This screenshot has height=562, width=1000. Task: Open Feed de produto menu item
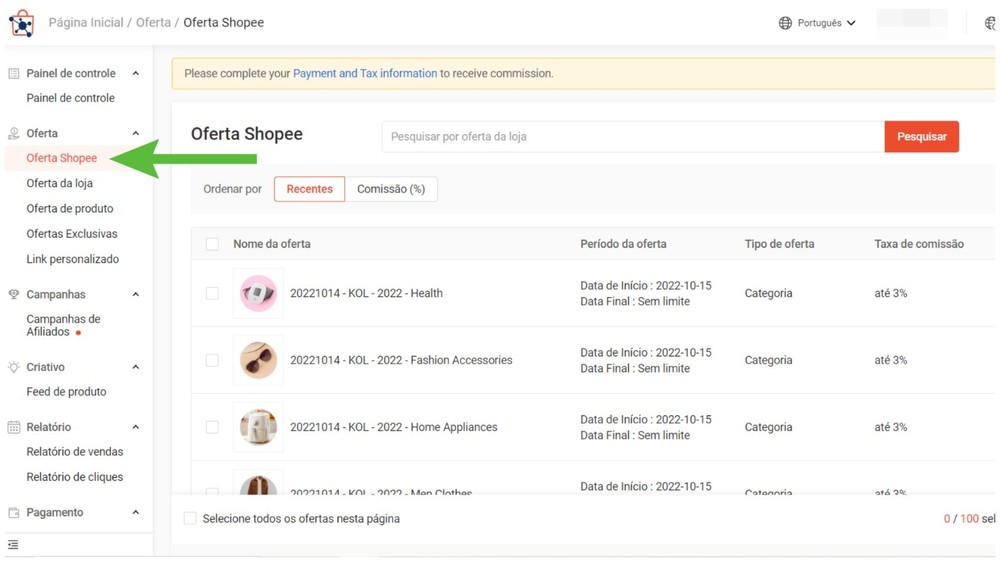pyautogui.click(x=66, y=392)
